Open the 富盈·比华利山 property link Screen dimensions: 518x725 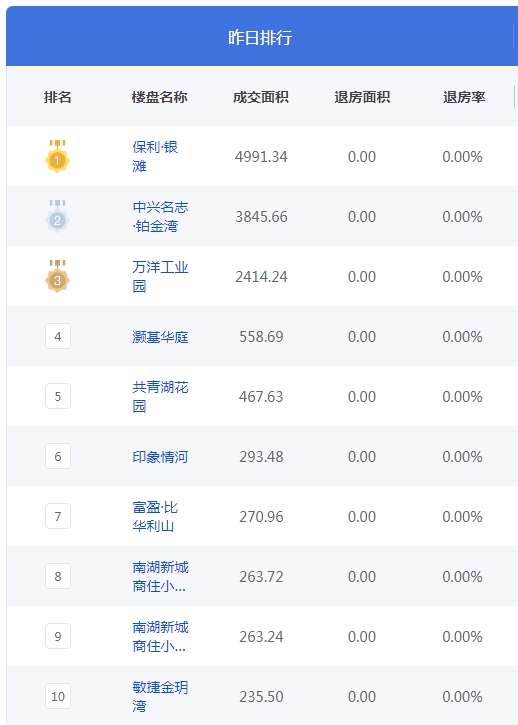pyautogui.click(x=155, y=516)
